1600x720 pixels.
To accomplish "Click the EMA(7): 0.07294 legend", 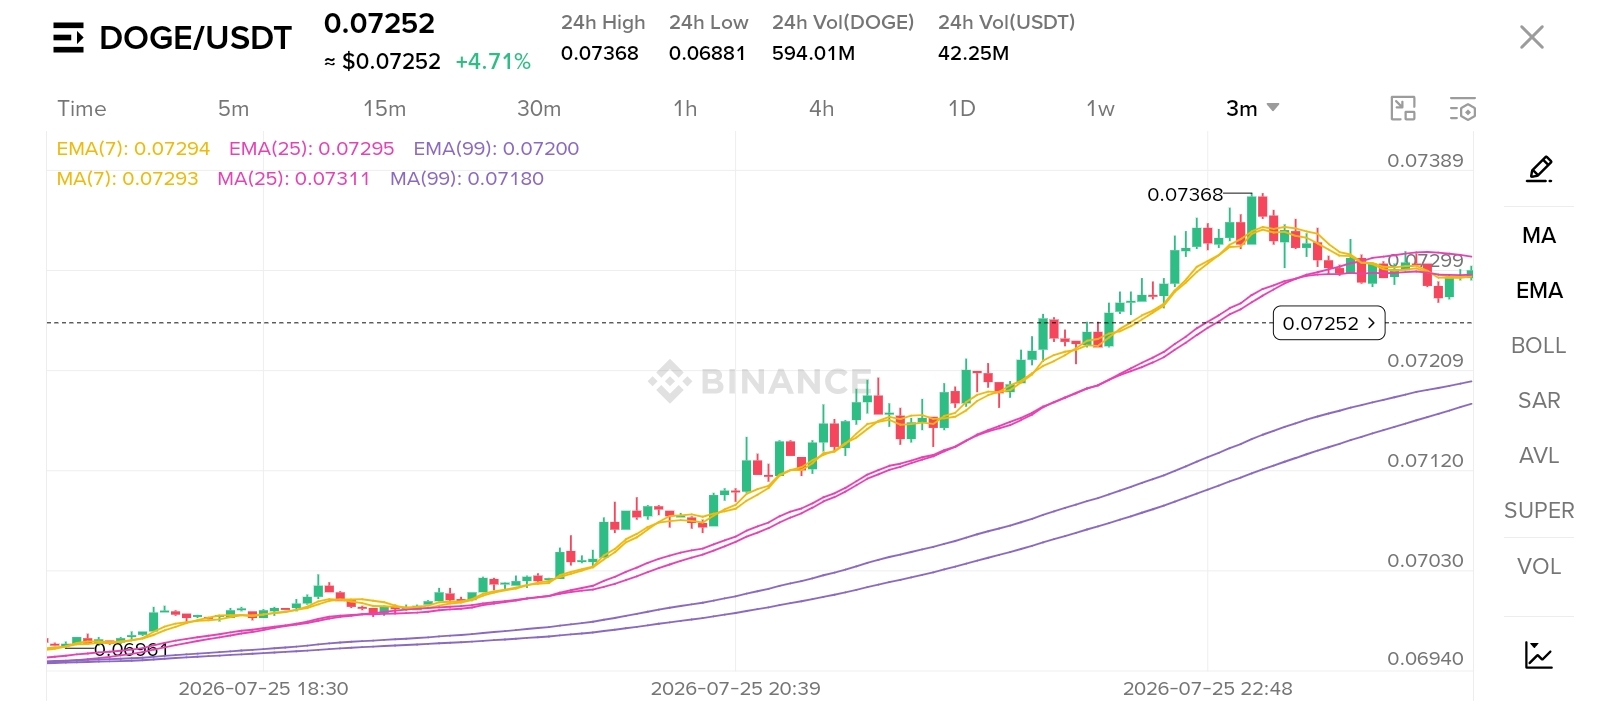I will 133,148.
